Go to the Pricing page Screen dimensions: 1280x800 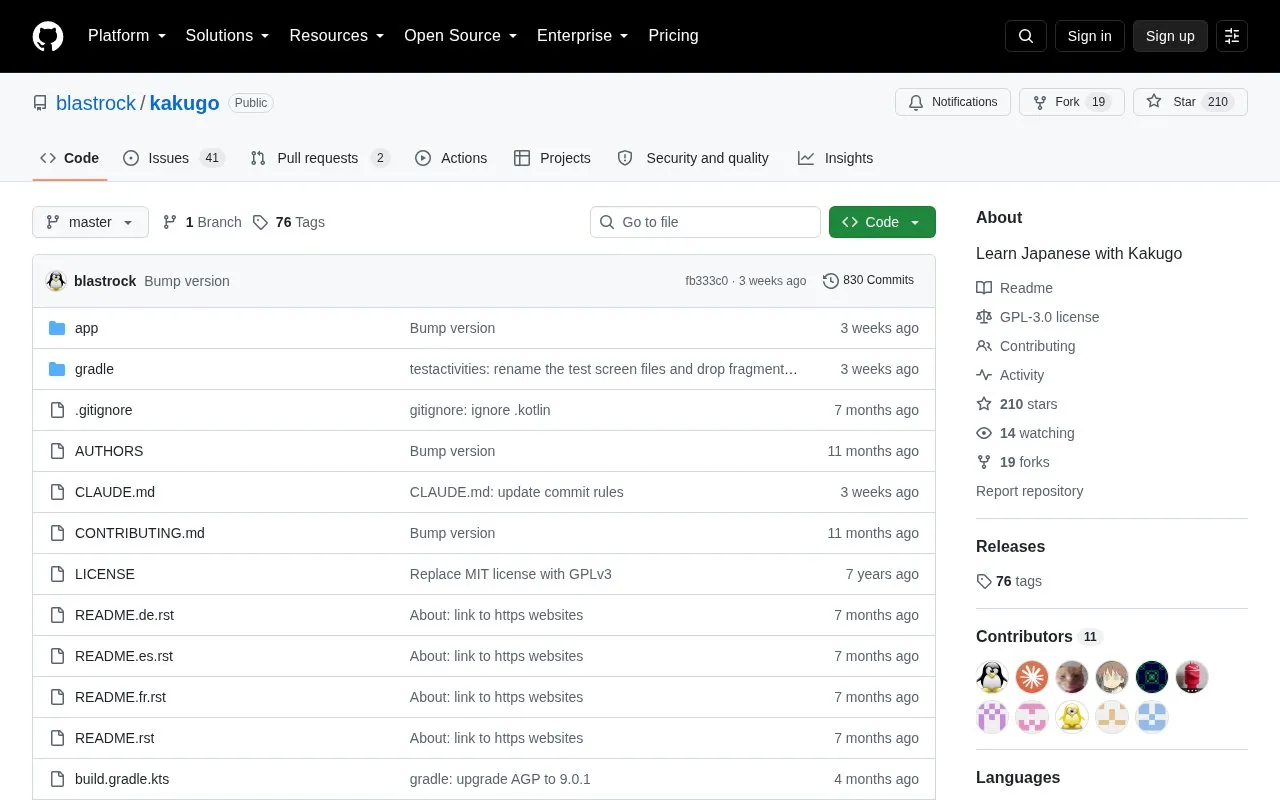pos(673,36)
